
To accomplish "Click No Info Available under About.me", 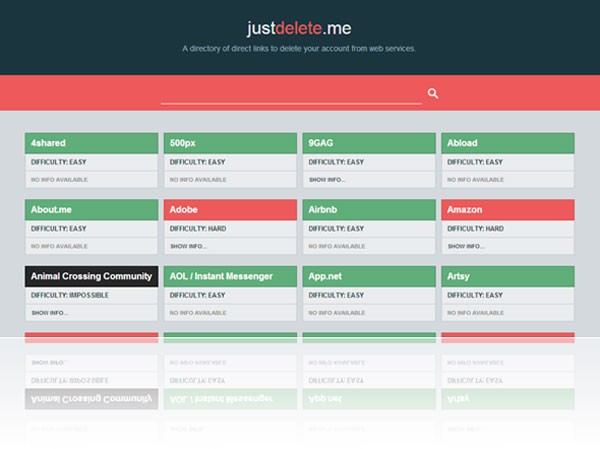I will pos(59,246).
